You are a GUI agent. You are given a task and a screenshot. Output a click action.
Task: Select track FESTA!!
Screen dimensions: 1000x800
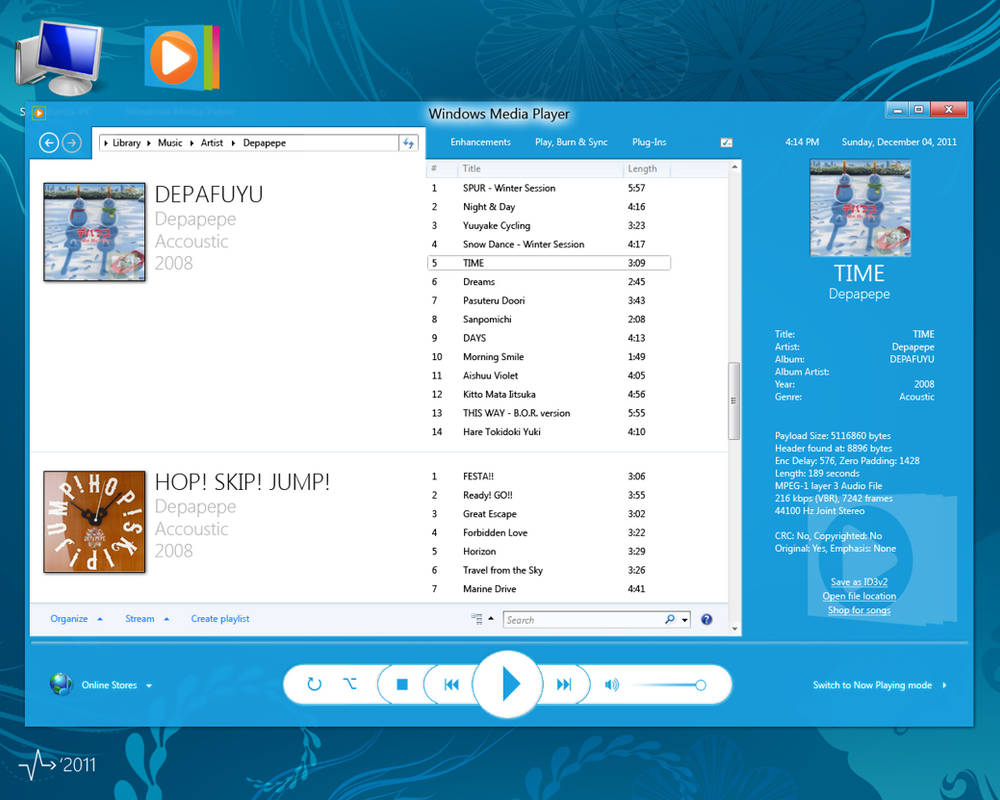pyautogui.click(x=548, y=476)
